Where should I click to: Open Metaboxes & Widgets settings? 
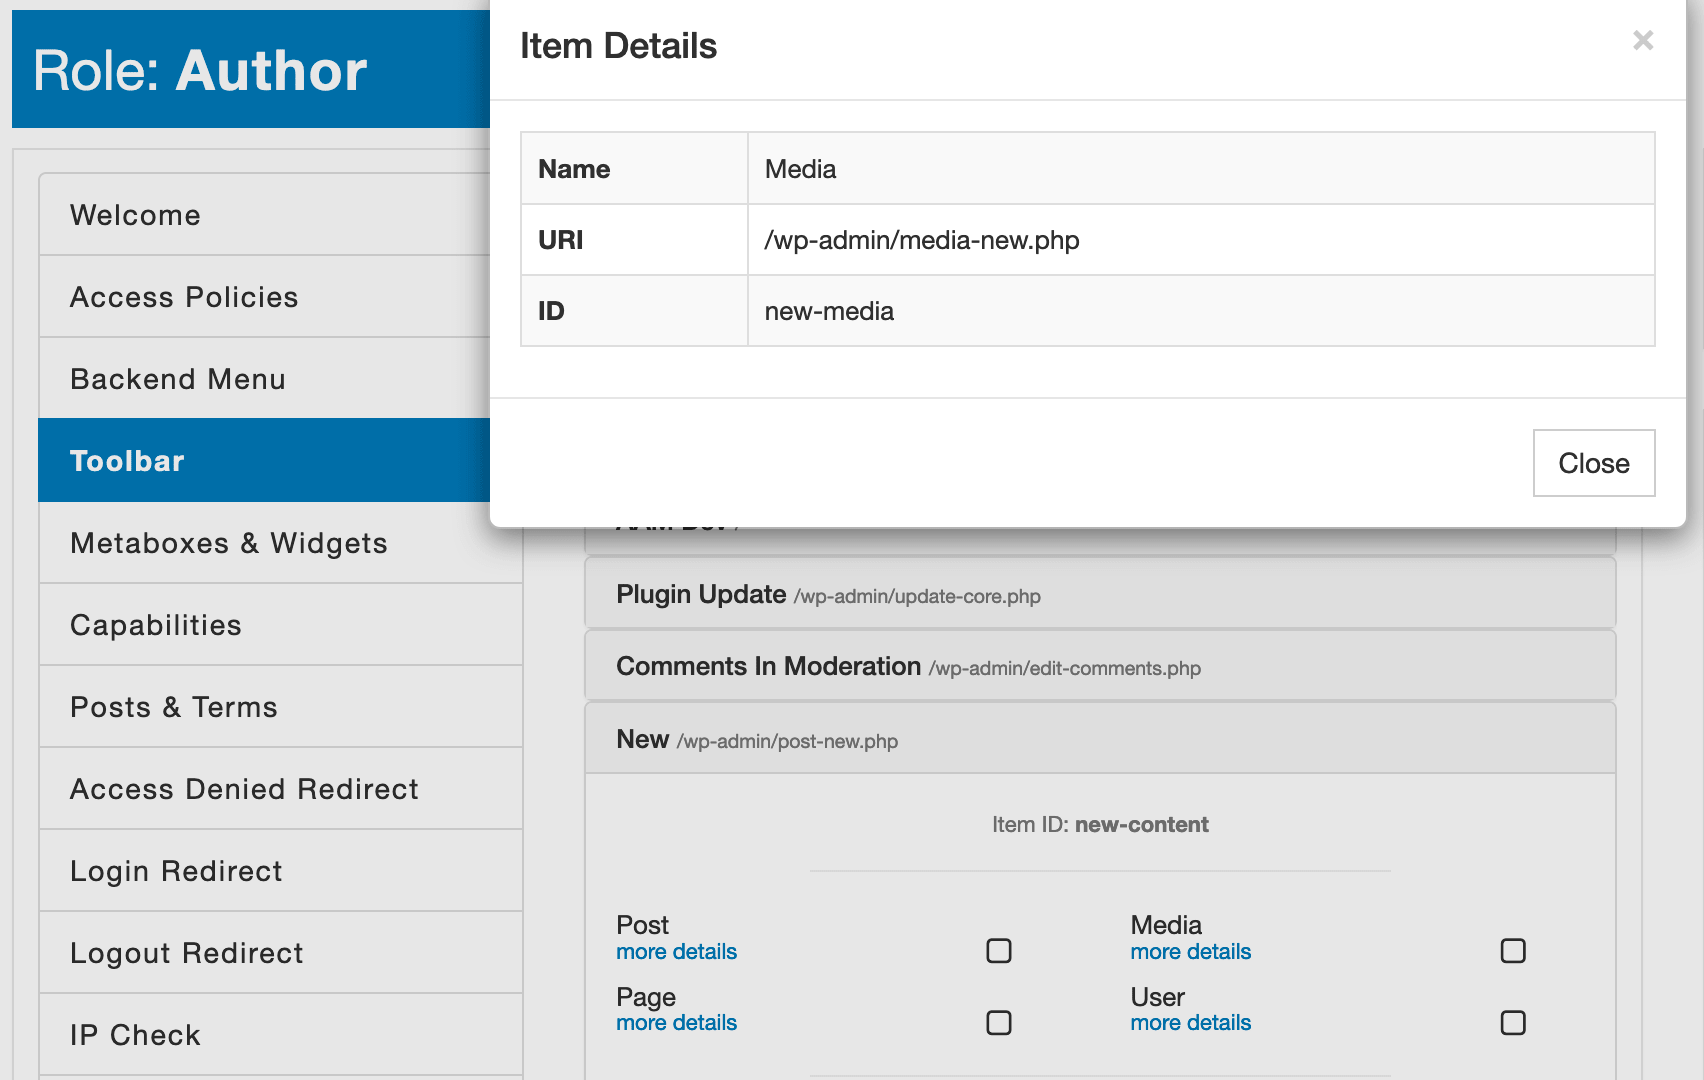pyautogui.click(x=281, y=543)
